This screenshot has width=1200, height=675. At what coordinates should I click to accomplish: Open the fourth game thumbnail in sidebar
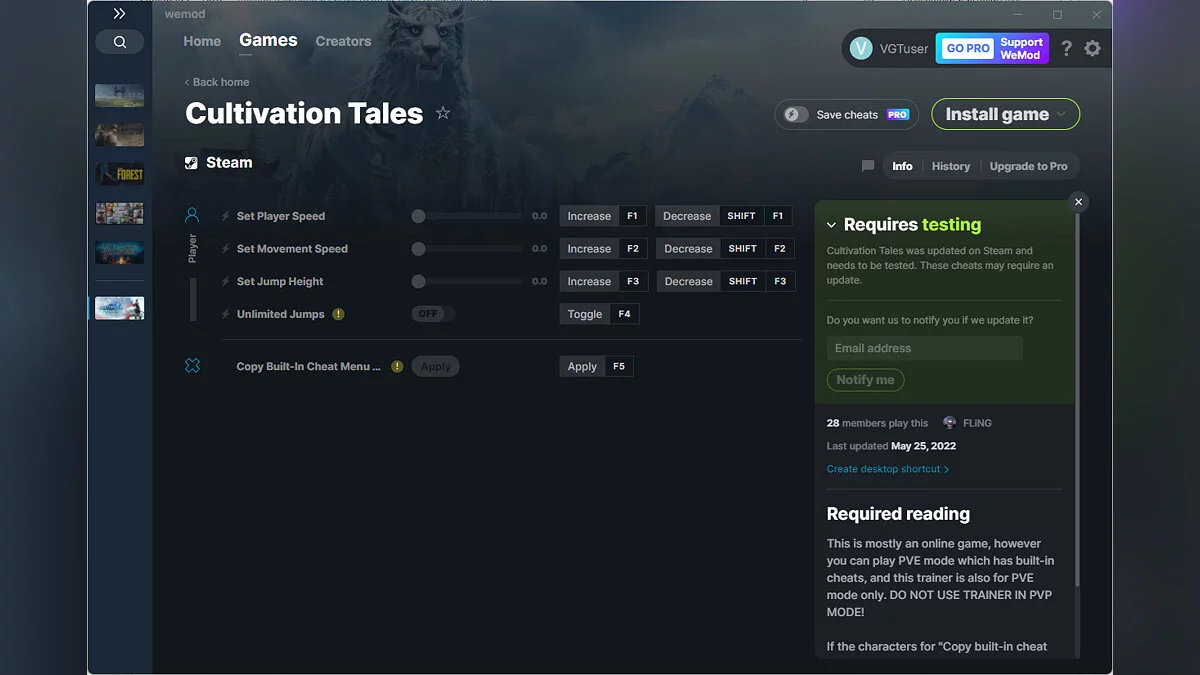[x=120, y=213]
